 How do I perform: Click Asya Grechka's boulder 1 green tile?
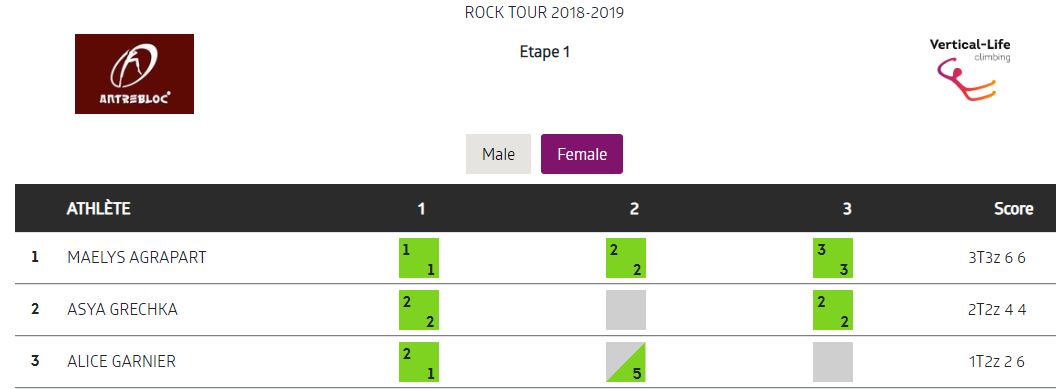(419, 310)
